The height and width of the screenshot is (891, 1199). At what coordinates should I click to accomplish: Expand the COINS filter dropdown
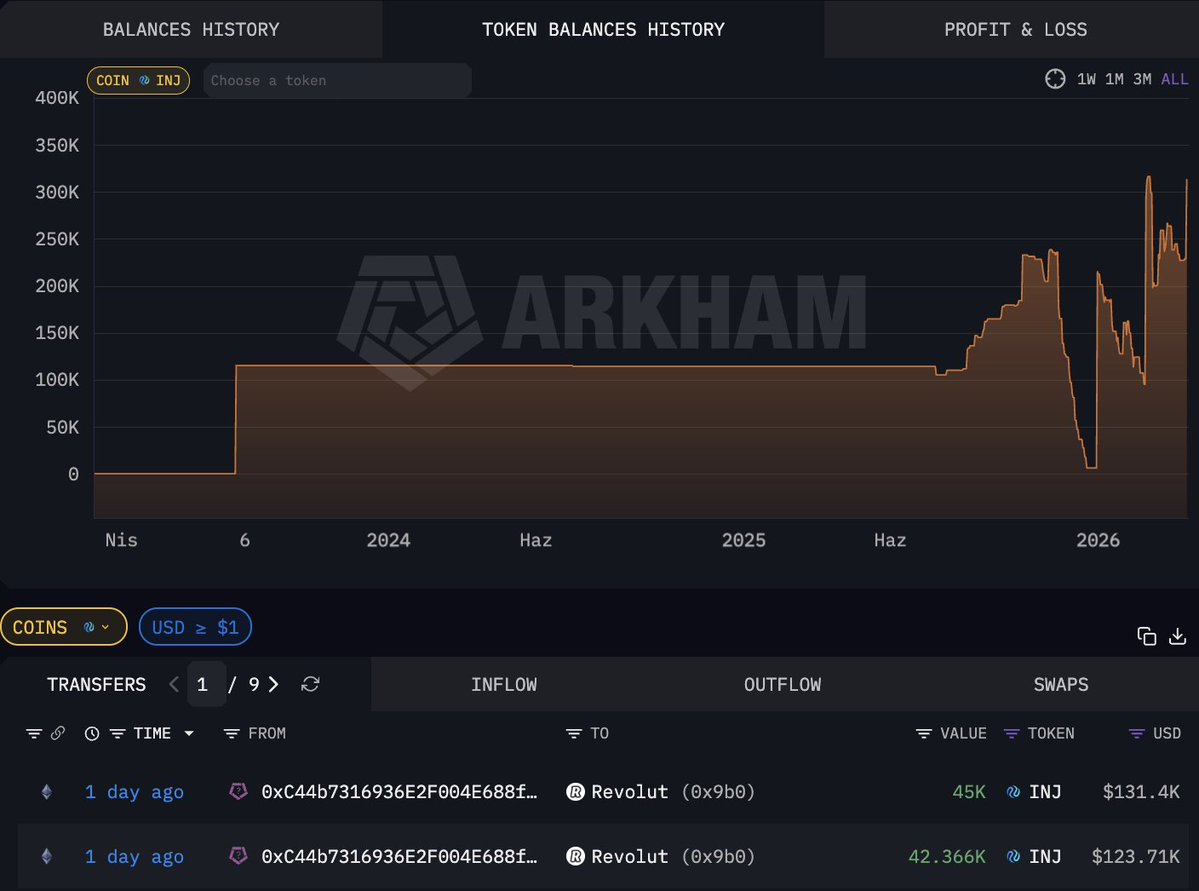63,627
